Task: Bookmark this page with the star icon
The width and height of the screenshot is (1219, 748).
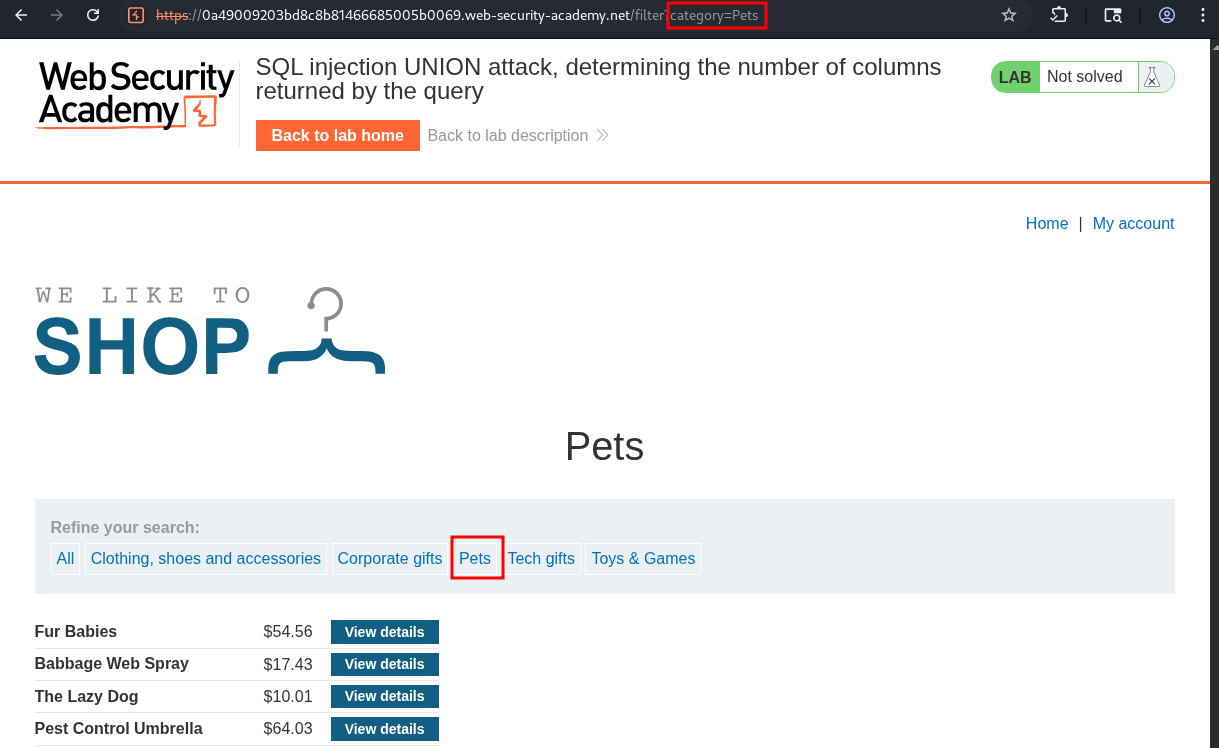Action: point(1009,15)
